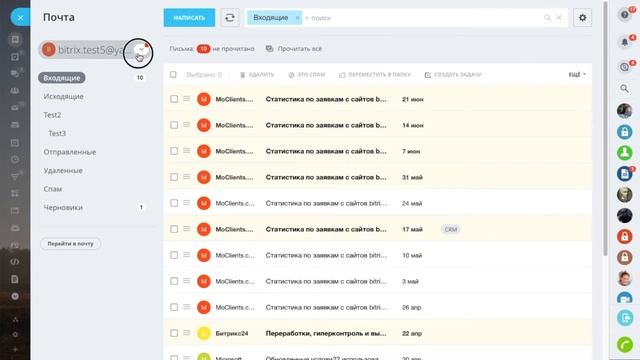Click the refresh mail sync icon
Viewport: 640px width, 360px height.
pos(230,18)
